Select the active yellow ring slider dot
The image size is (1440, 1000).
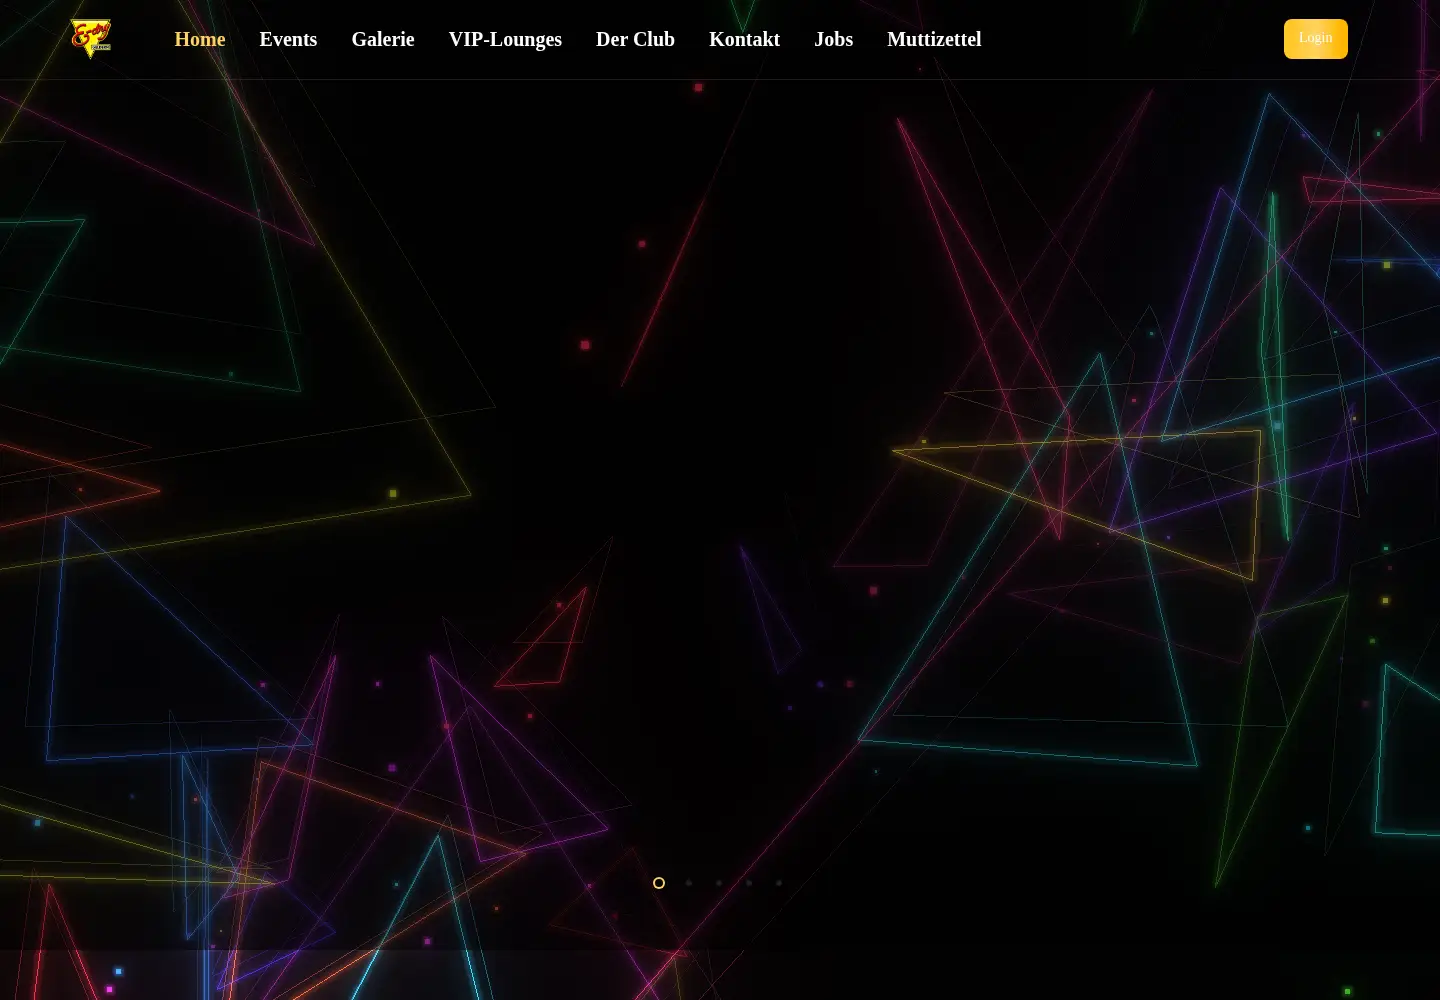pos(659,883)
